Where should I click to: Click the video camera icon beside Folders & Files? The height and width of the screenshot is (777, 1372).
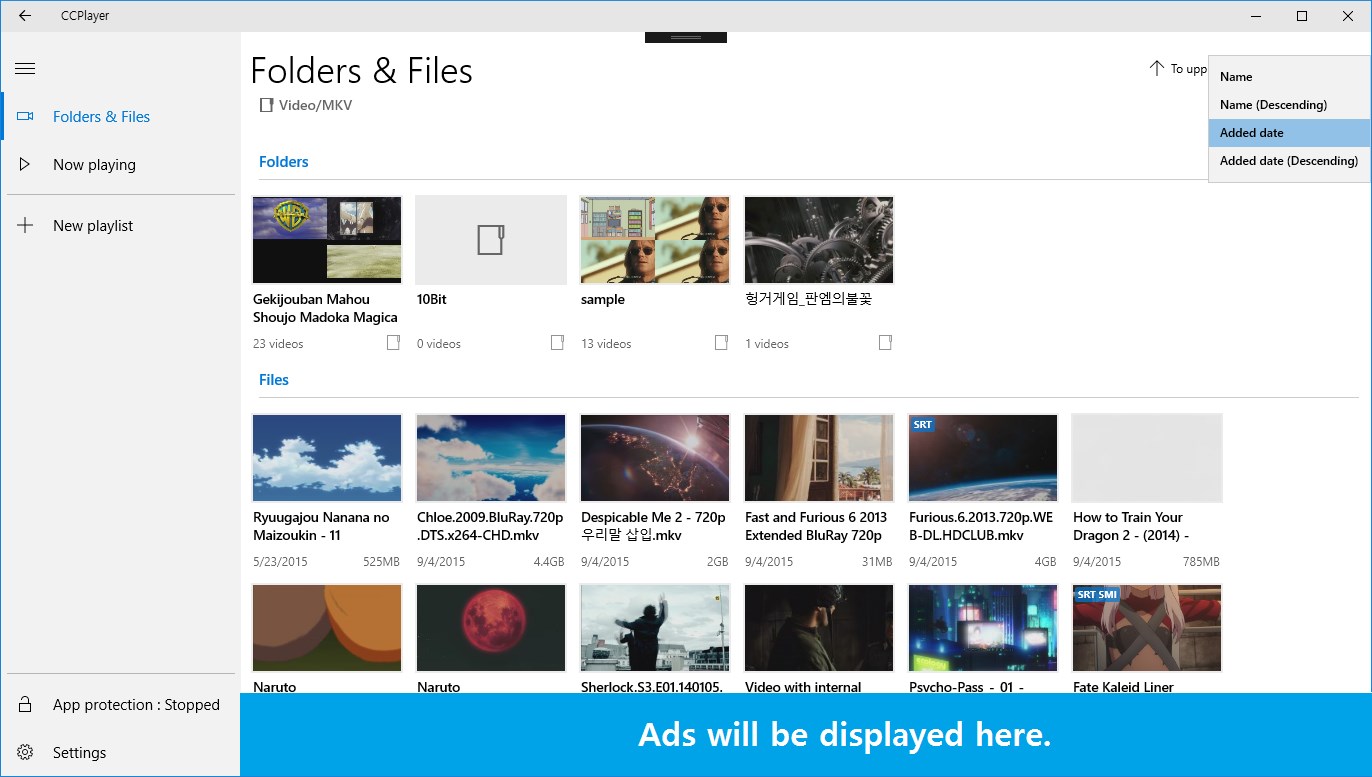tap(25, 117)
